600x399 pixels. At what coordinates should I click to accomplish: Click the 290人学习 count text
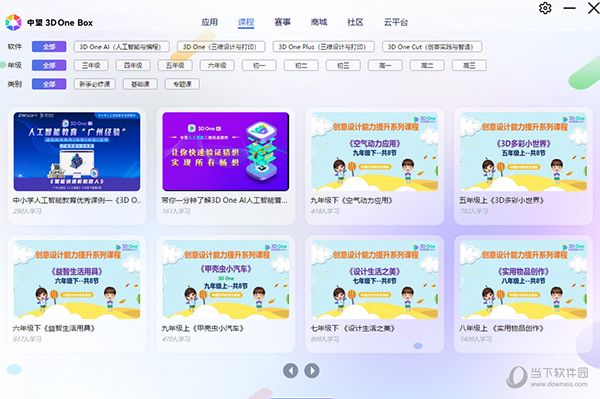coord(27,211)
